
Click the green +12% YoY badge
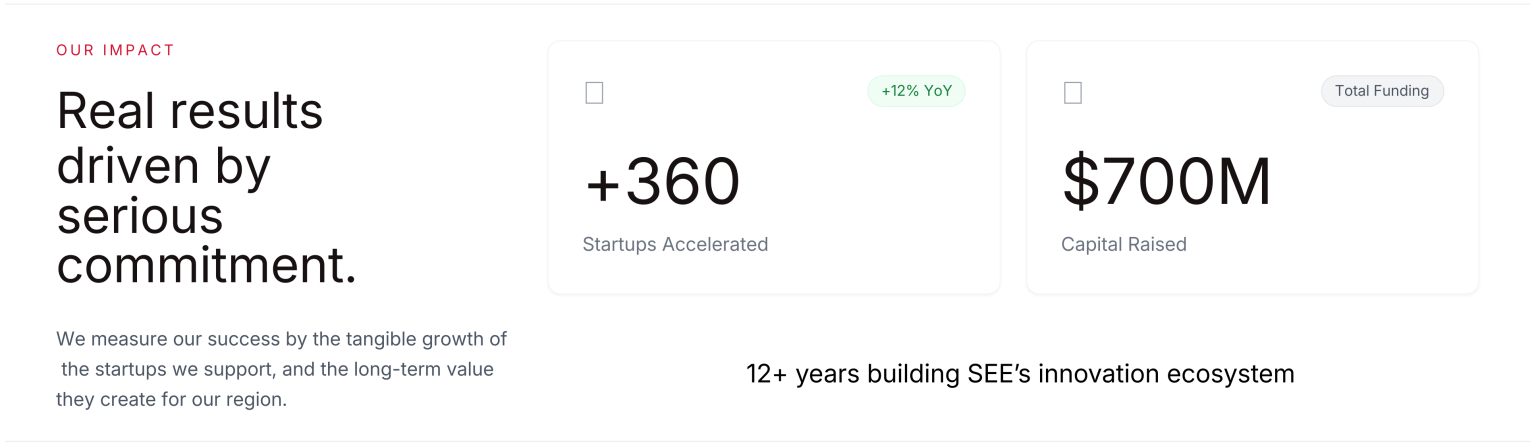click(x=916, y=91)
